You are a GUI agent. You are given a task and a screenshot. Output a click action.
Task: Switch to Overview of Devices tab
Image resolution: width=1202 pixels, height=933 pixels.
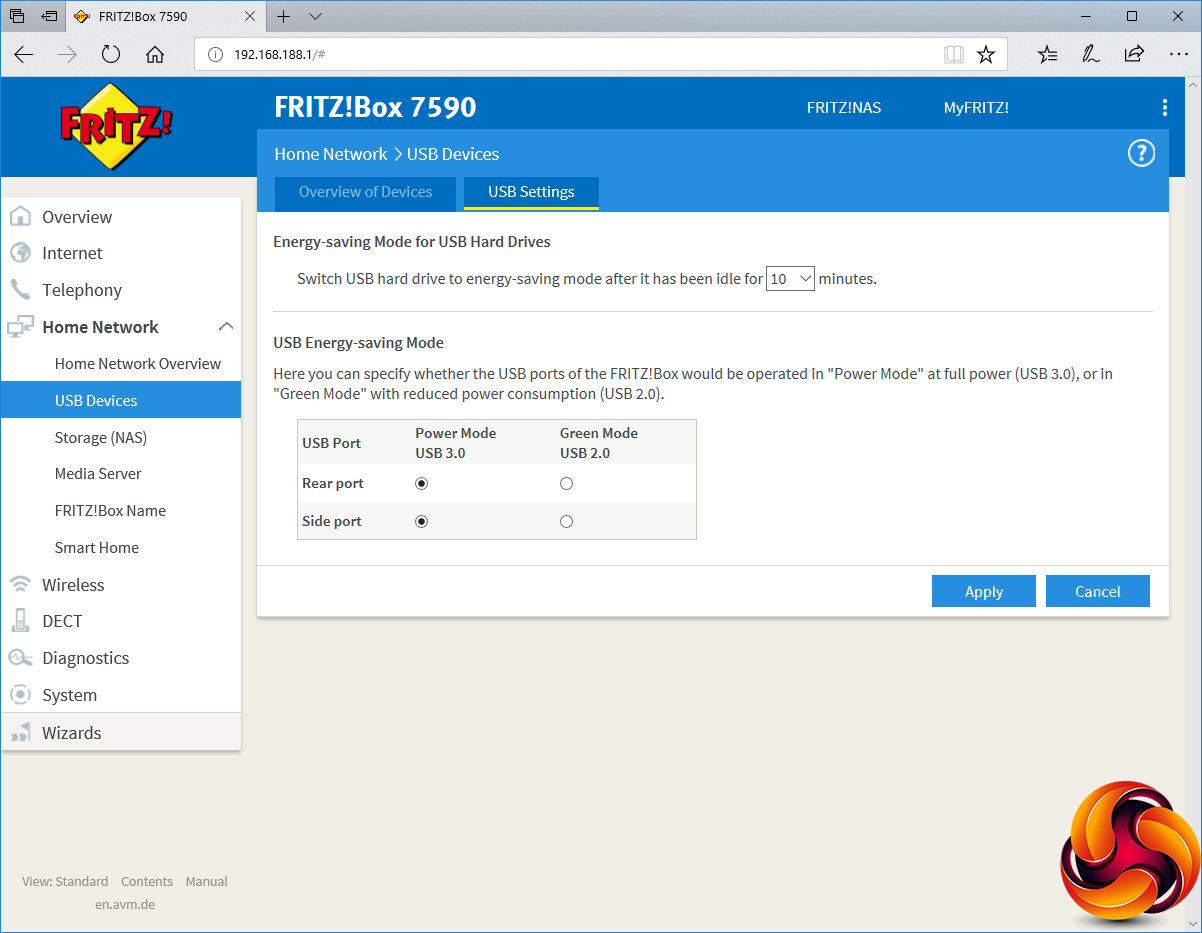pyautogui.click(x=365, y=192)
